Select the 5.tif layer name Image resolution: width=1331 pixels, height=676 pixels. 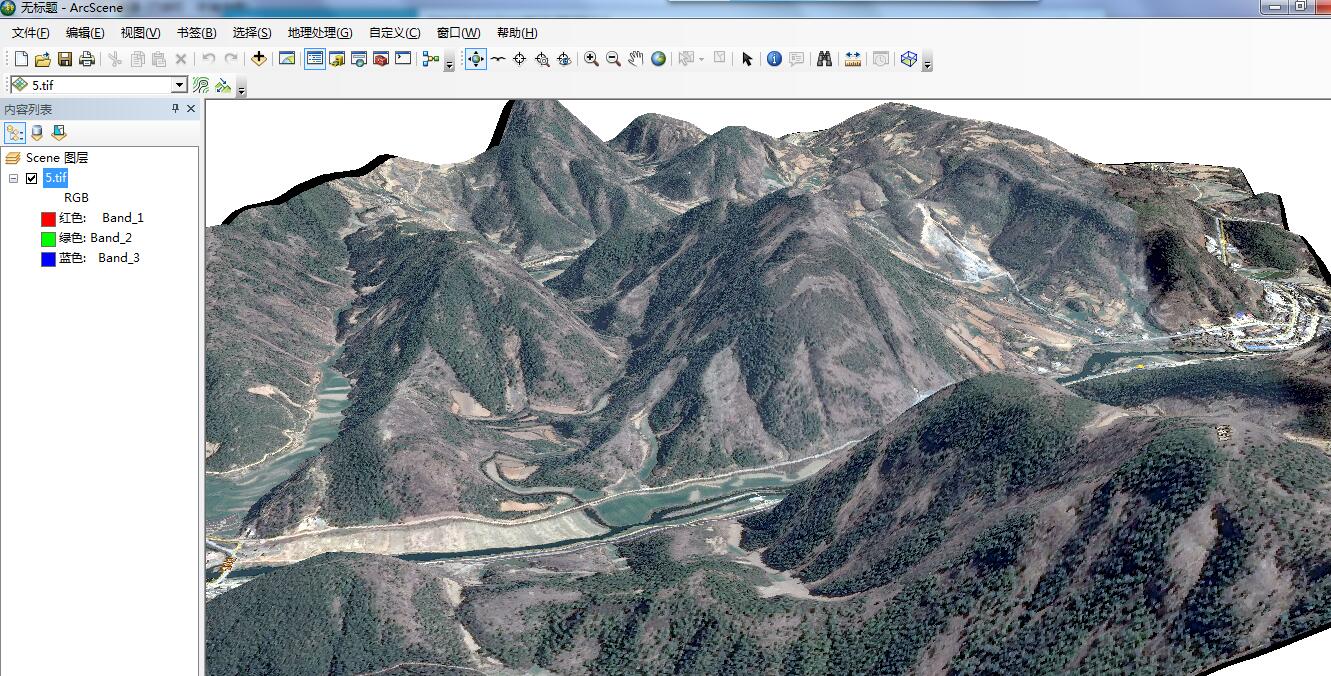point(56,178)
